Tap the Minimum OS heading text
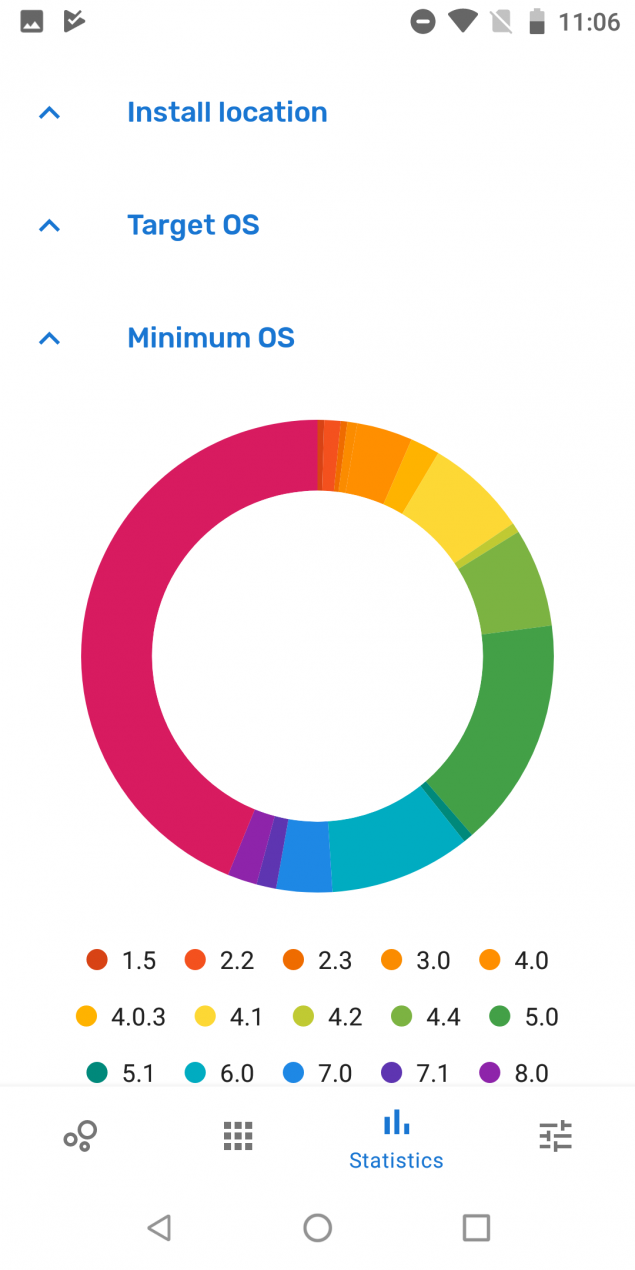 tap(210, 338)
